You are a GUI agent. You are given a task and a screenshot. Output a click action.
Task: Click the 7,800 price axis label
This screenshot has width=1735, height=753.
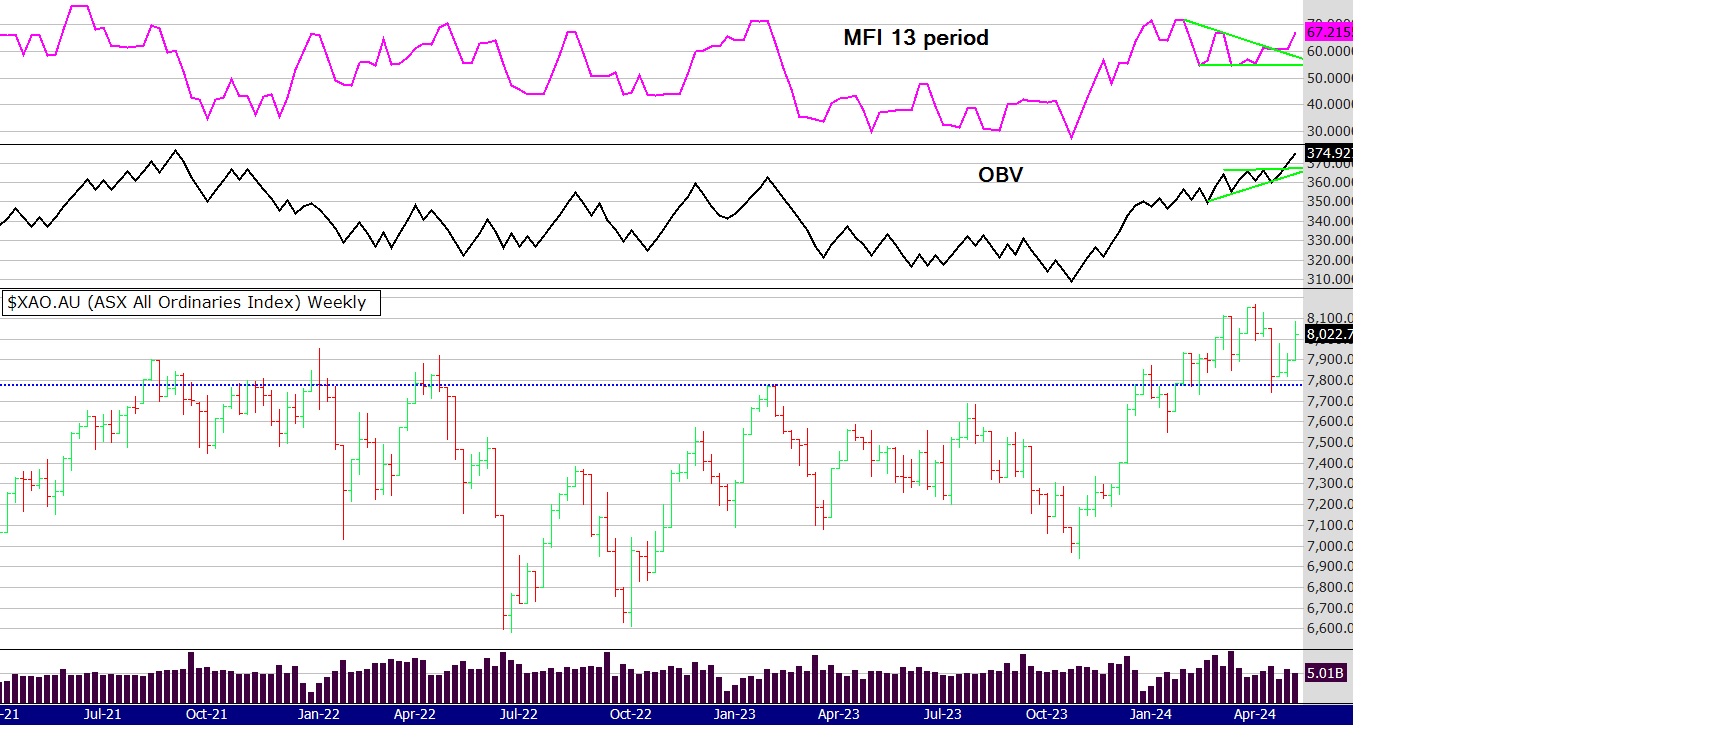pos(1330,380)
